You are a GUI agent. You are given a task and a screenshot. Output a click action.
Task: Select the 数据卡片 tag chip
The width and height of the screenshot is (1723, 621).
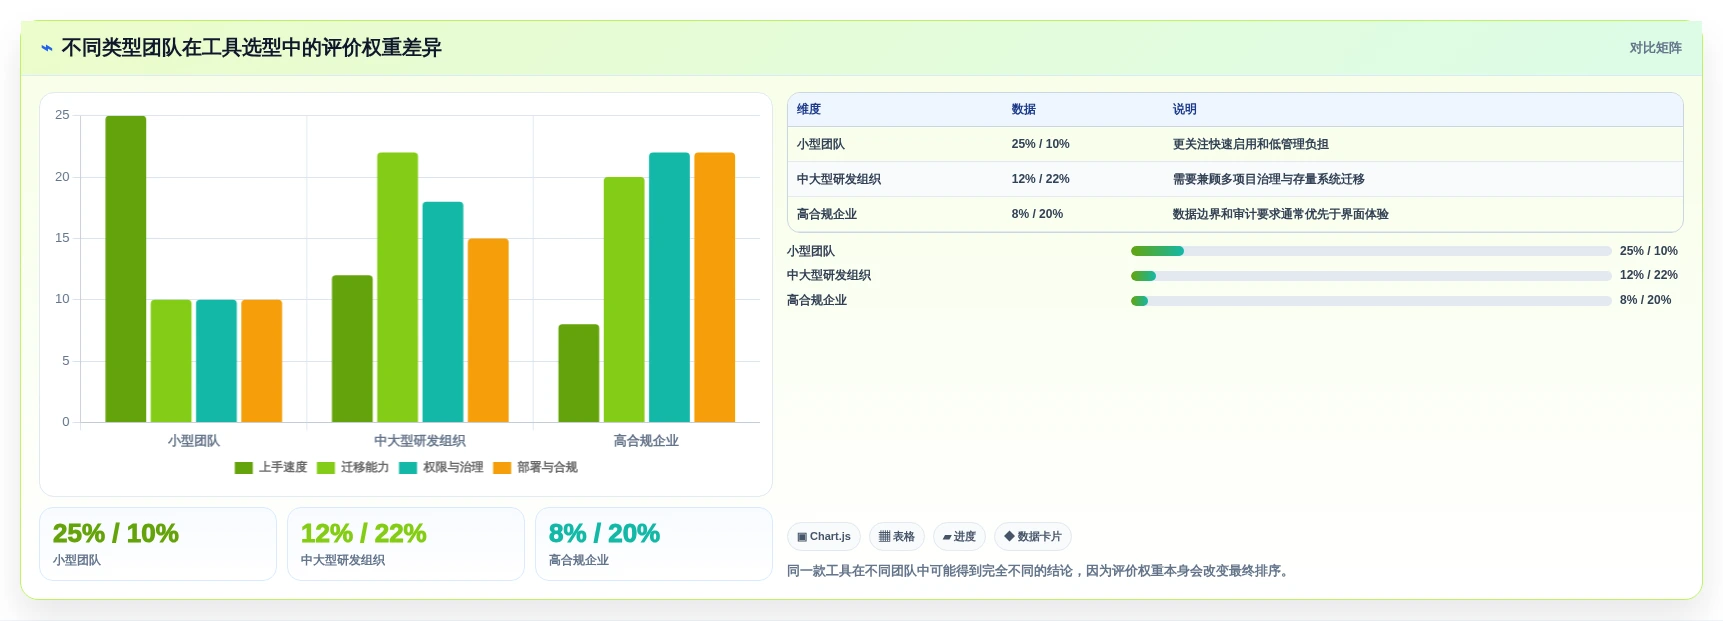1033,537
